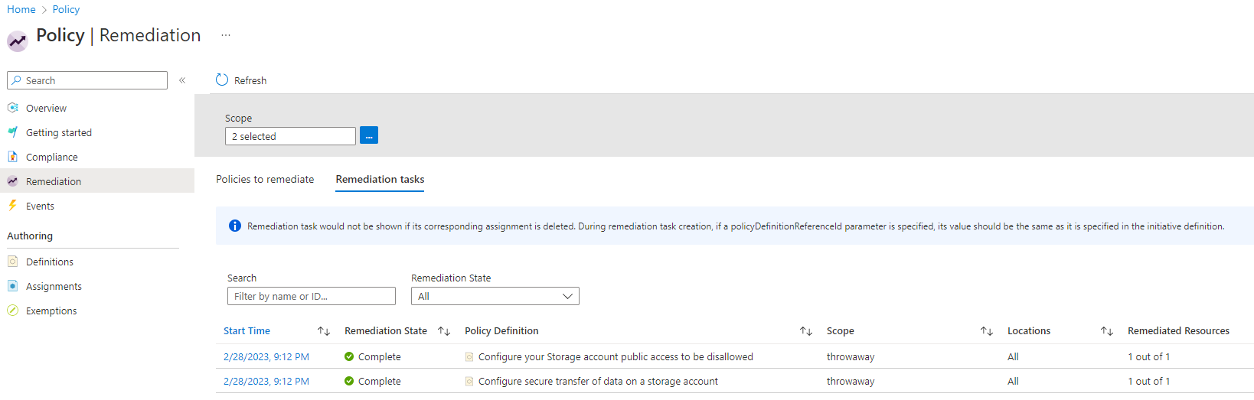Image resolution: width=1254 pixels, height=400 pixels.
Task: Sort by Locations column arrows
Action: click(x=1107, y=331)
